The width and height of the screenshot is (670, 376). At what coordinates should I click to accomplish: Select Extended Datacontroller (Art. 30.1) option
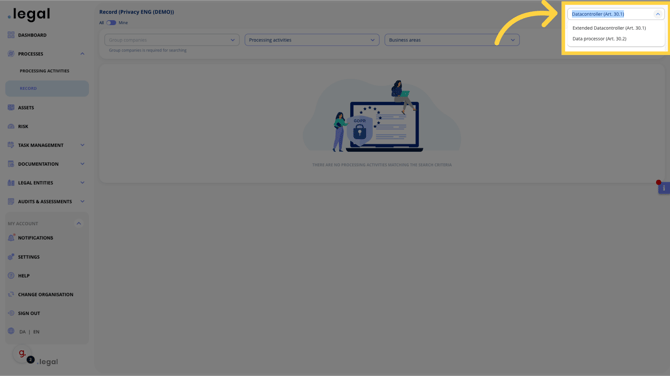pyautogui.click(x=609, y=28)
